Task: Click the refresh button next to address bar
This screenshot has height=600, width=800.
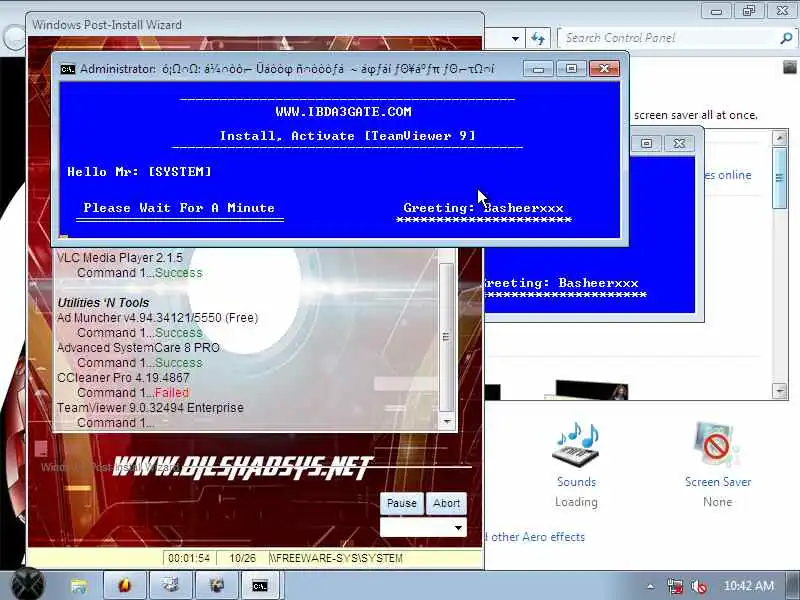Action: [x=538, y=38]
